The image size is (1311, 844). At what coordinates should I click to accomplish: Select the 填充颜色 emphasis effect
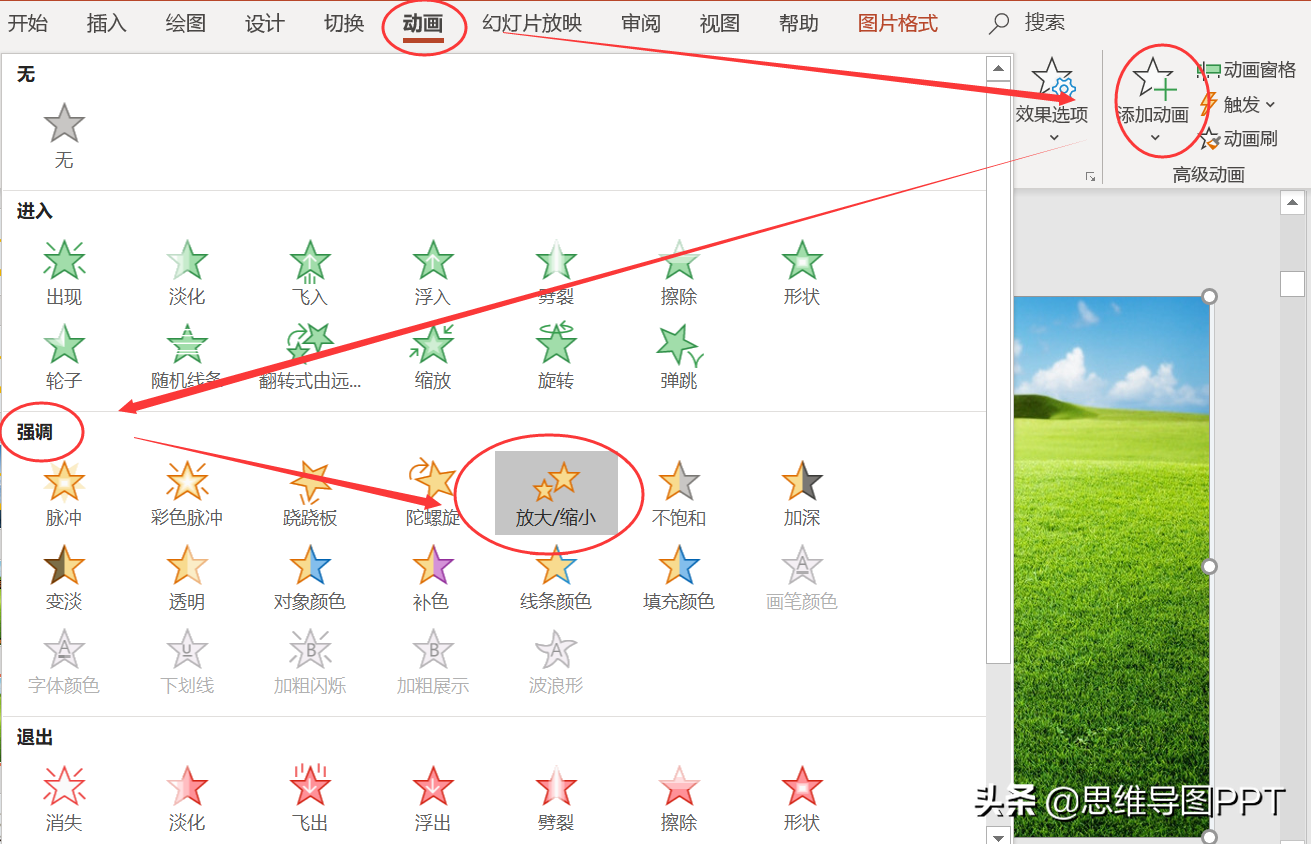[679, 577]
